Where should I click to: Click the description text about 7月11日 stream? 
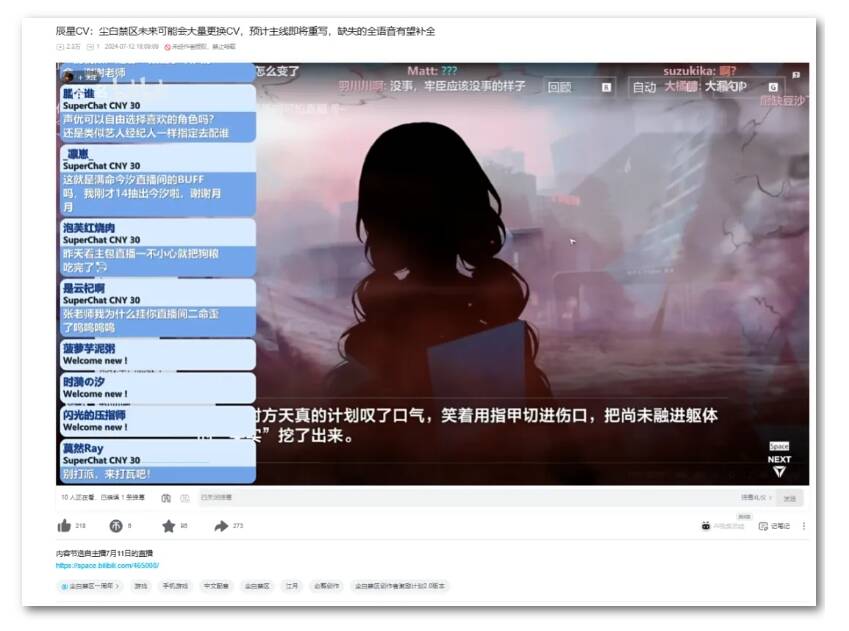(x=105, y=554)
